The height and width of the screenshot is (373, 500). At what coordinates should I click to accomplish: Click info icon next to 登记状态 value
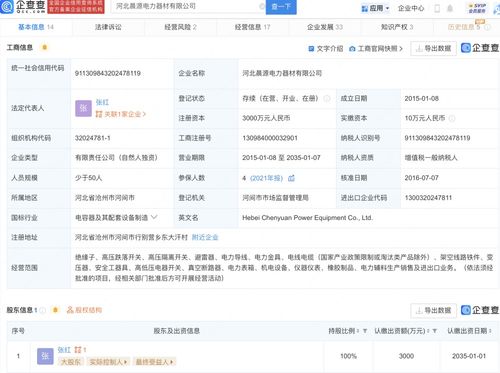(x=327, y=98)
